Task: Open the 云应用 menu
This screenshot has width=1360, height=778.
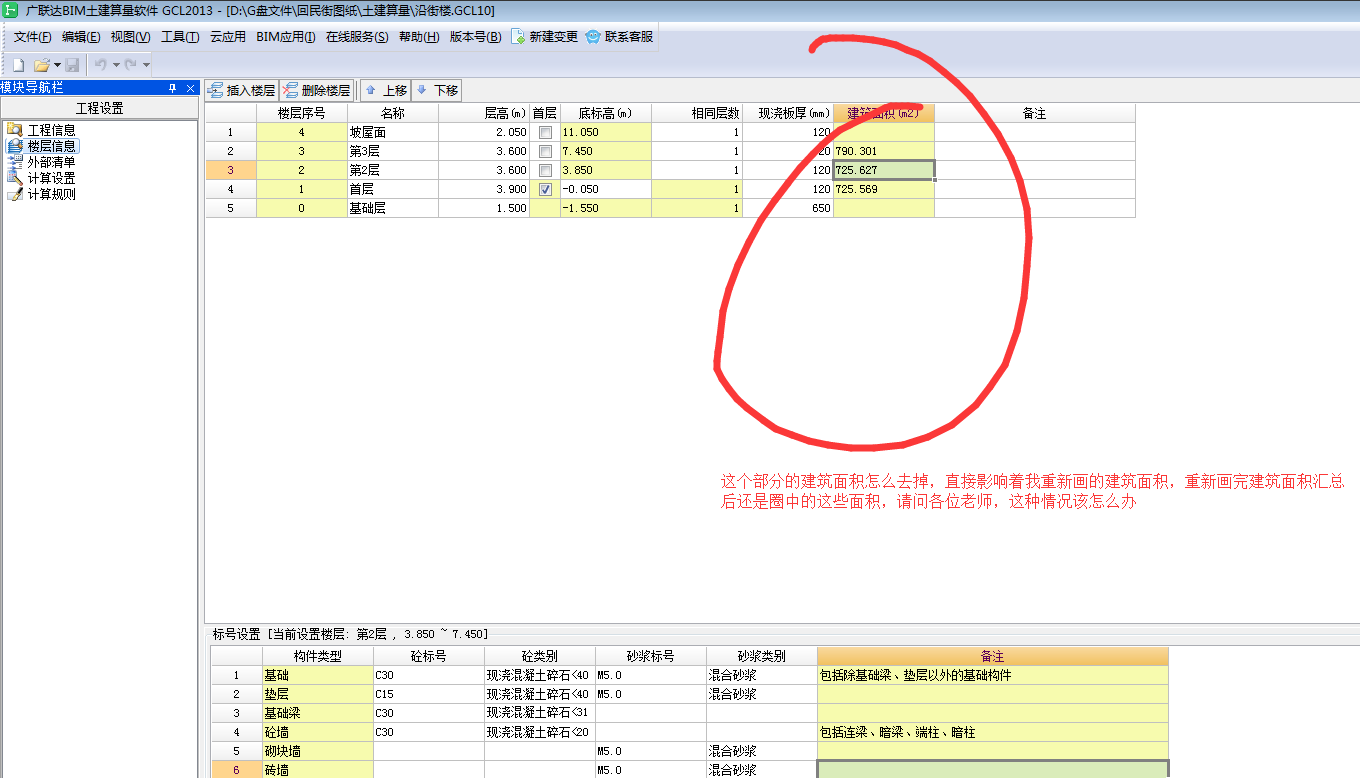Action: tap(228, 37)
